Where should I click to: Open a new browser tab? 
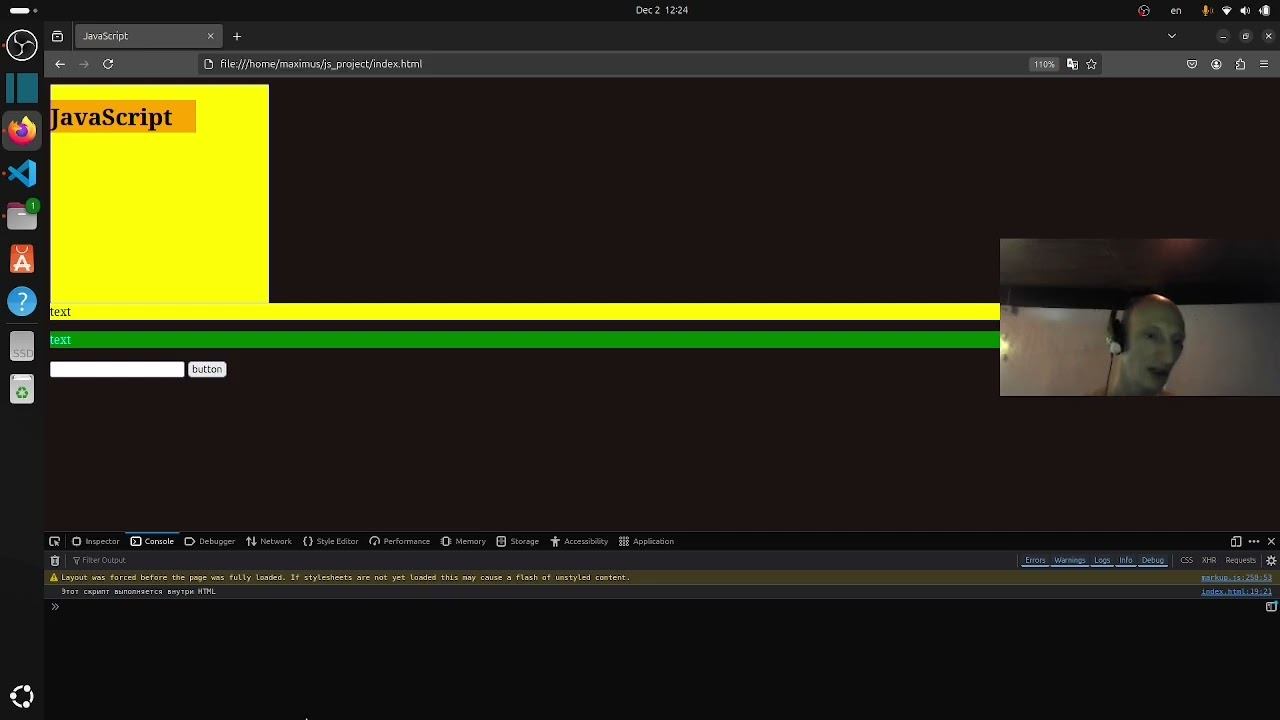point(237,36)
